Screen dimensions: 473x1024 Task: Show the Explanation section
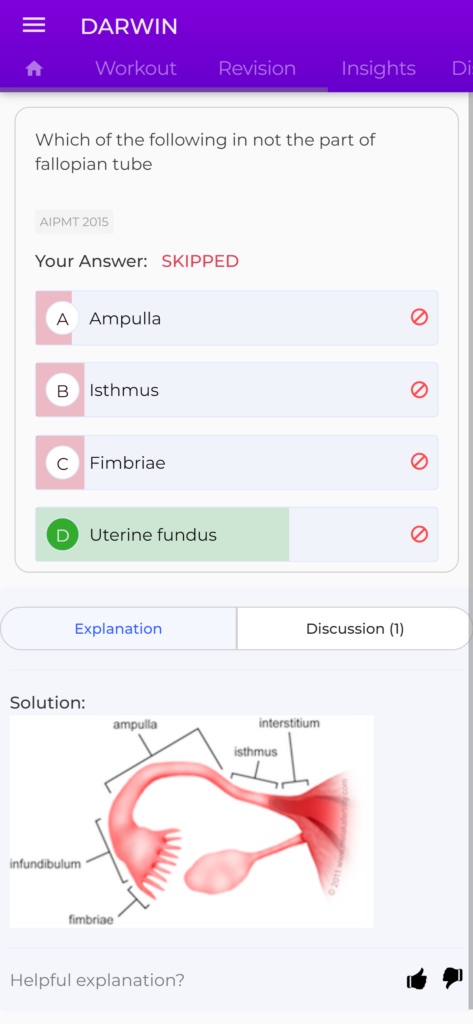[x=118, y=628]
